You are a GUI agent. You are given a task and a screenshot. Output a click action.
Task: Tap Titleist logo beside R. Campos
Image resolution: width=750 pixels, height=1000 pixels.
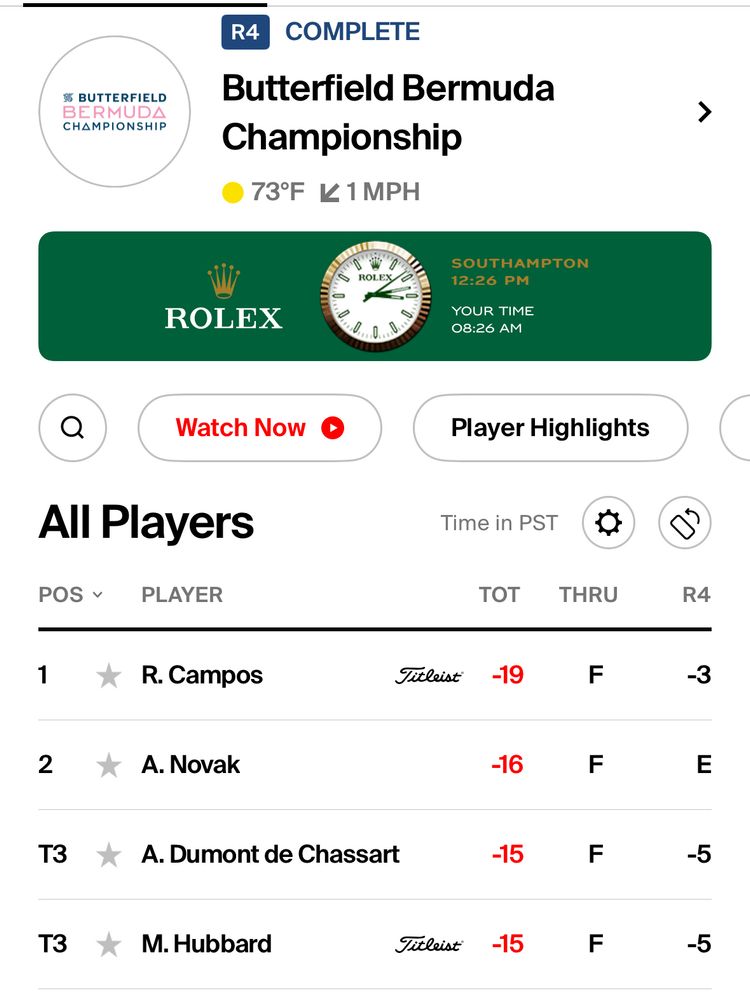point(429,676)
